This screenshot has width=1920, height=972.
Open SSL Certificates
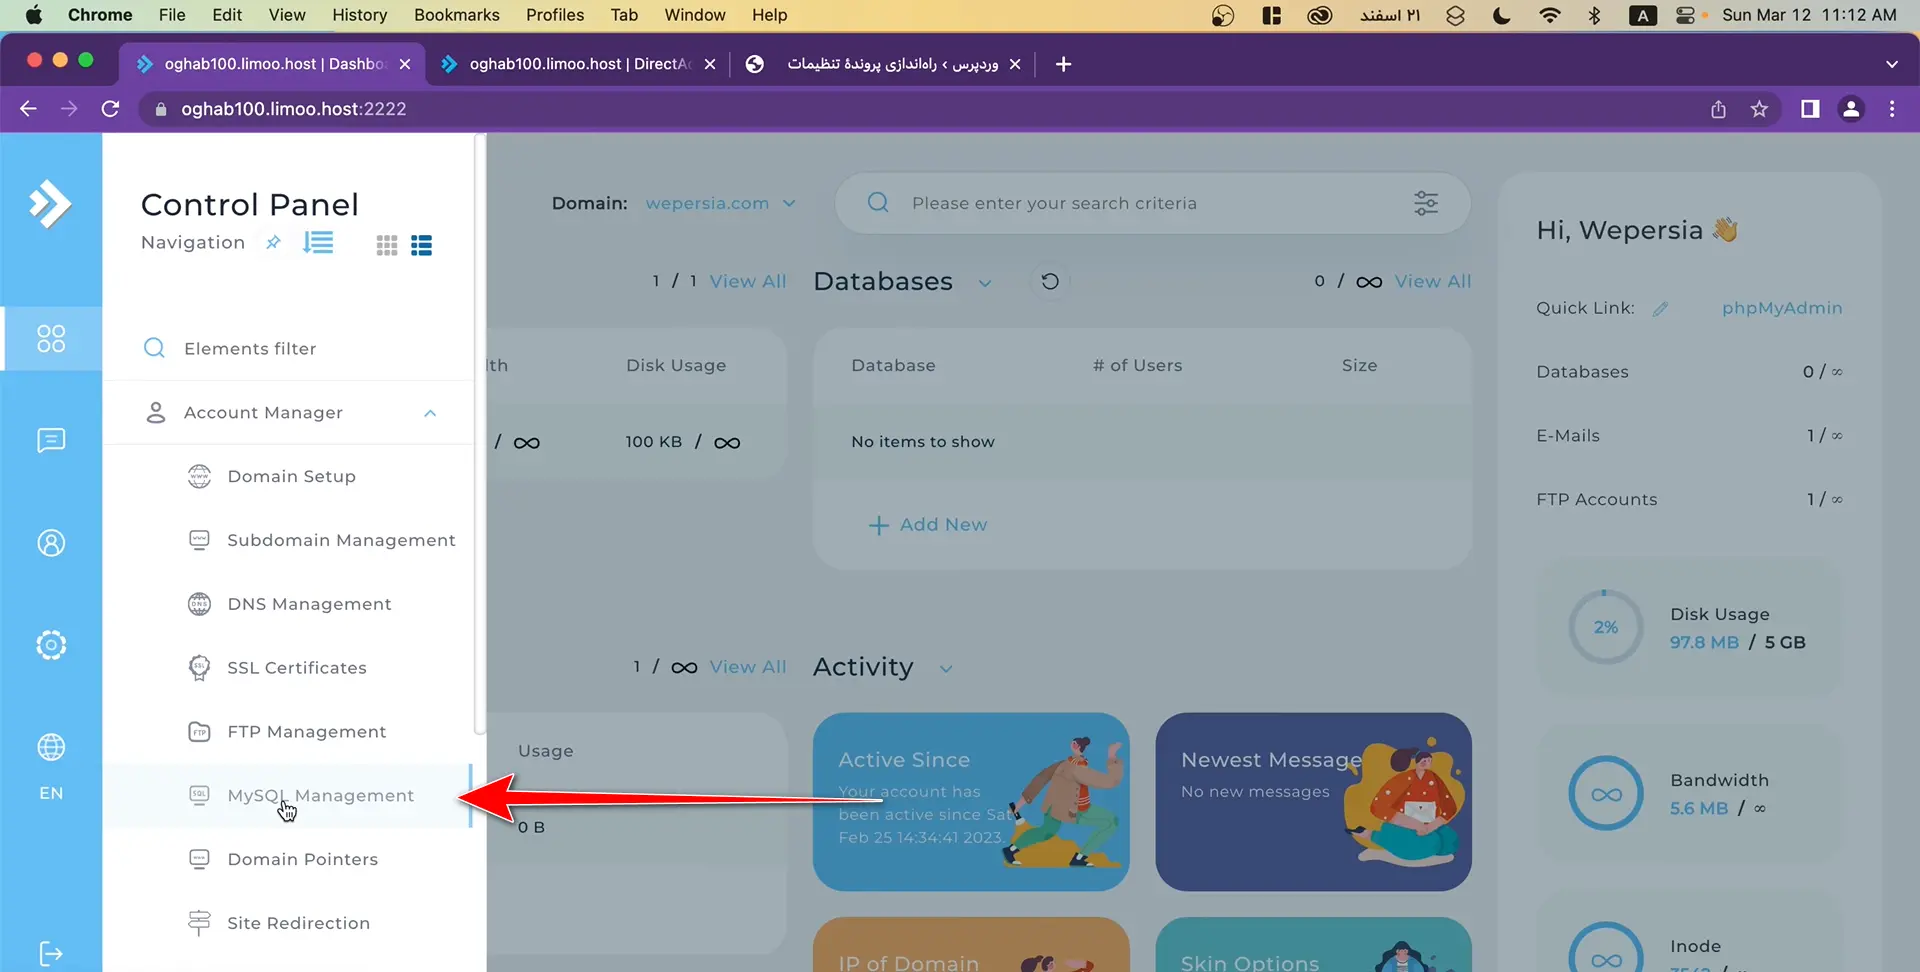click(x=297, y=668)
